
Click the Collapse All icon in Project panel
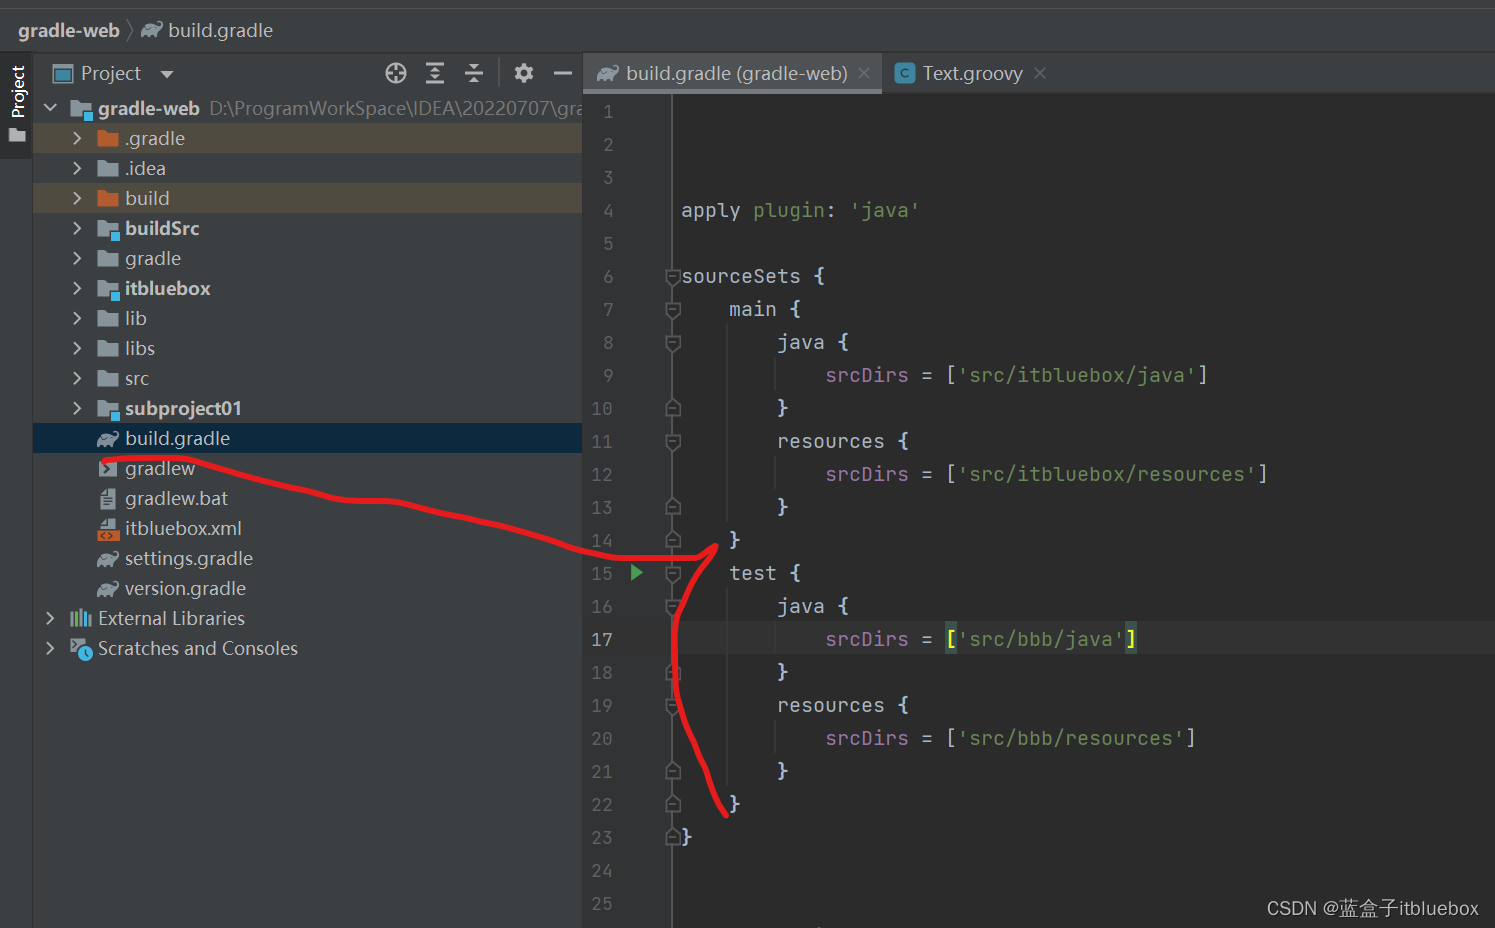click(474, 73)
